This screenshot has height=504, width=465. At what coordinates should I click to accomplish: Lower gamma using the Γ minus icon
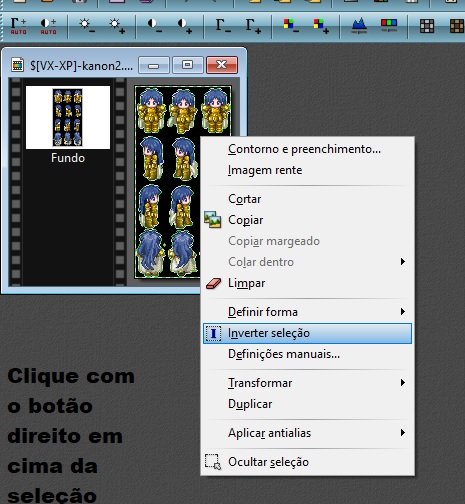click(x=223, y=26)
